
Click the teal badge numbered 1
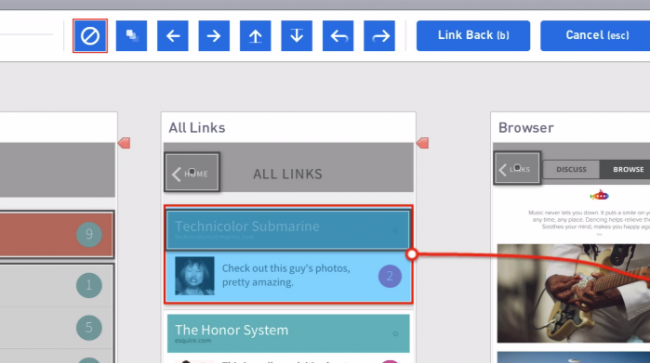point(89,285)
